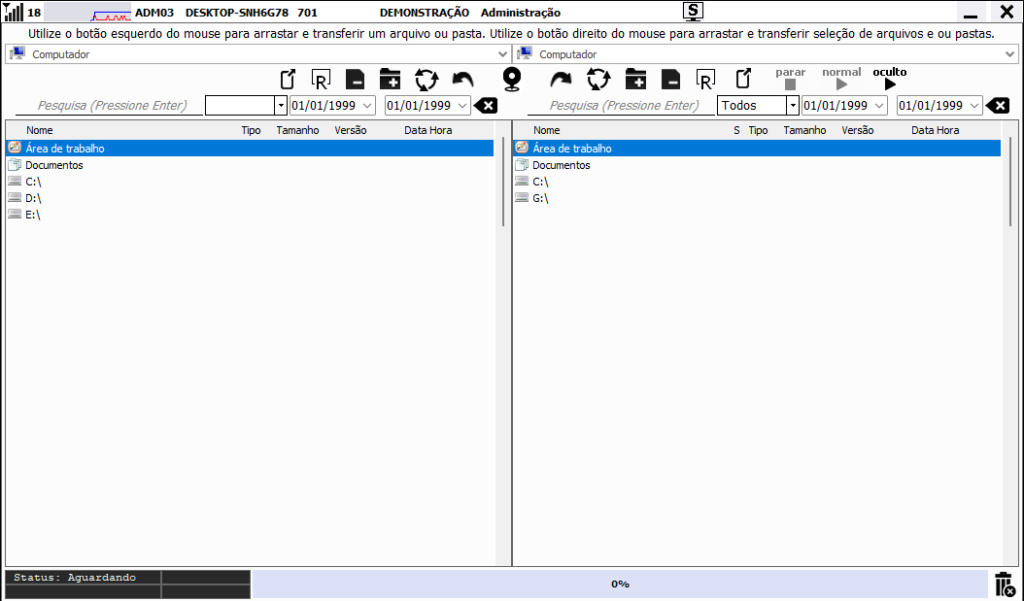1024x601 pixels.
Task: Sort left pane by Versão column
Action: pos(351,130)
